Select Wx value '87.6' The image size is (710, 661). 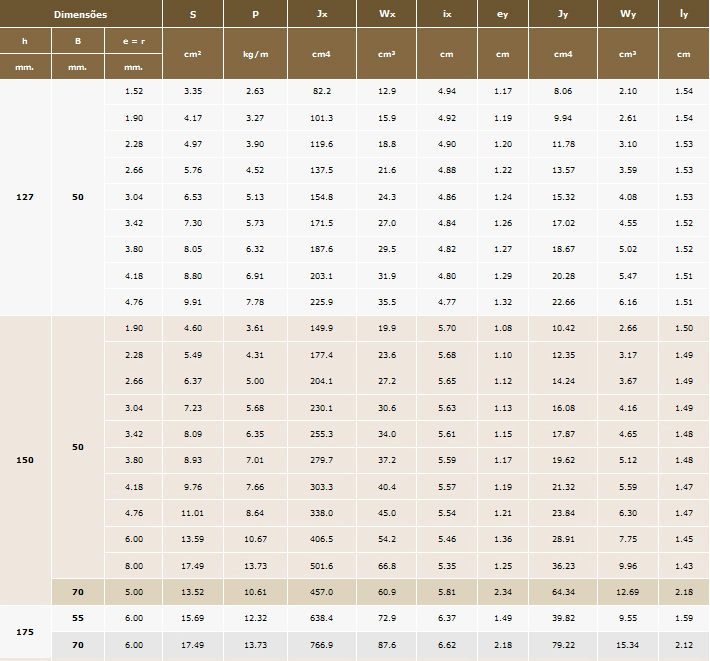click(387, 645)
